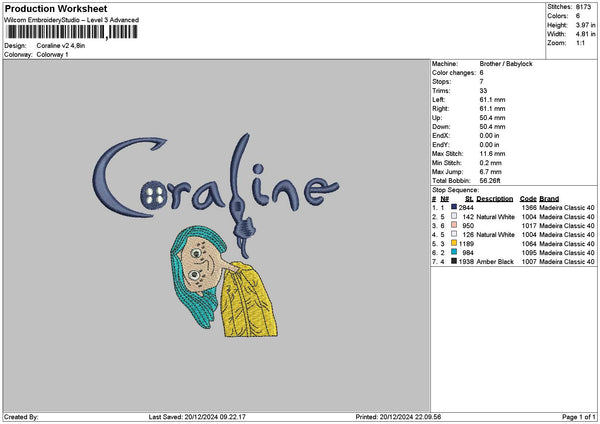Screen dimensions: 600x424
Task: Click the Right measurement 61.1 mm
Action: click(492, 109)
